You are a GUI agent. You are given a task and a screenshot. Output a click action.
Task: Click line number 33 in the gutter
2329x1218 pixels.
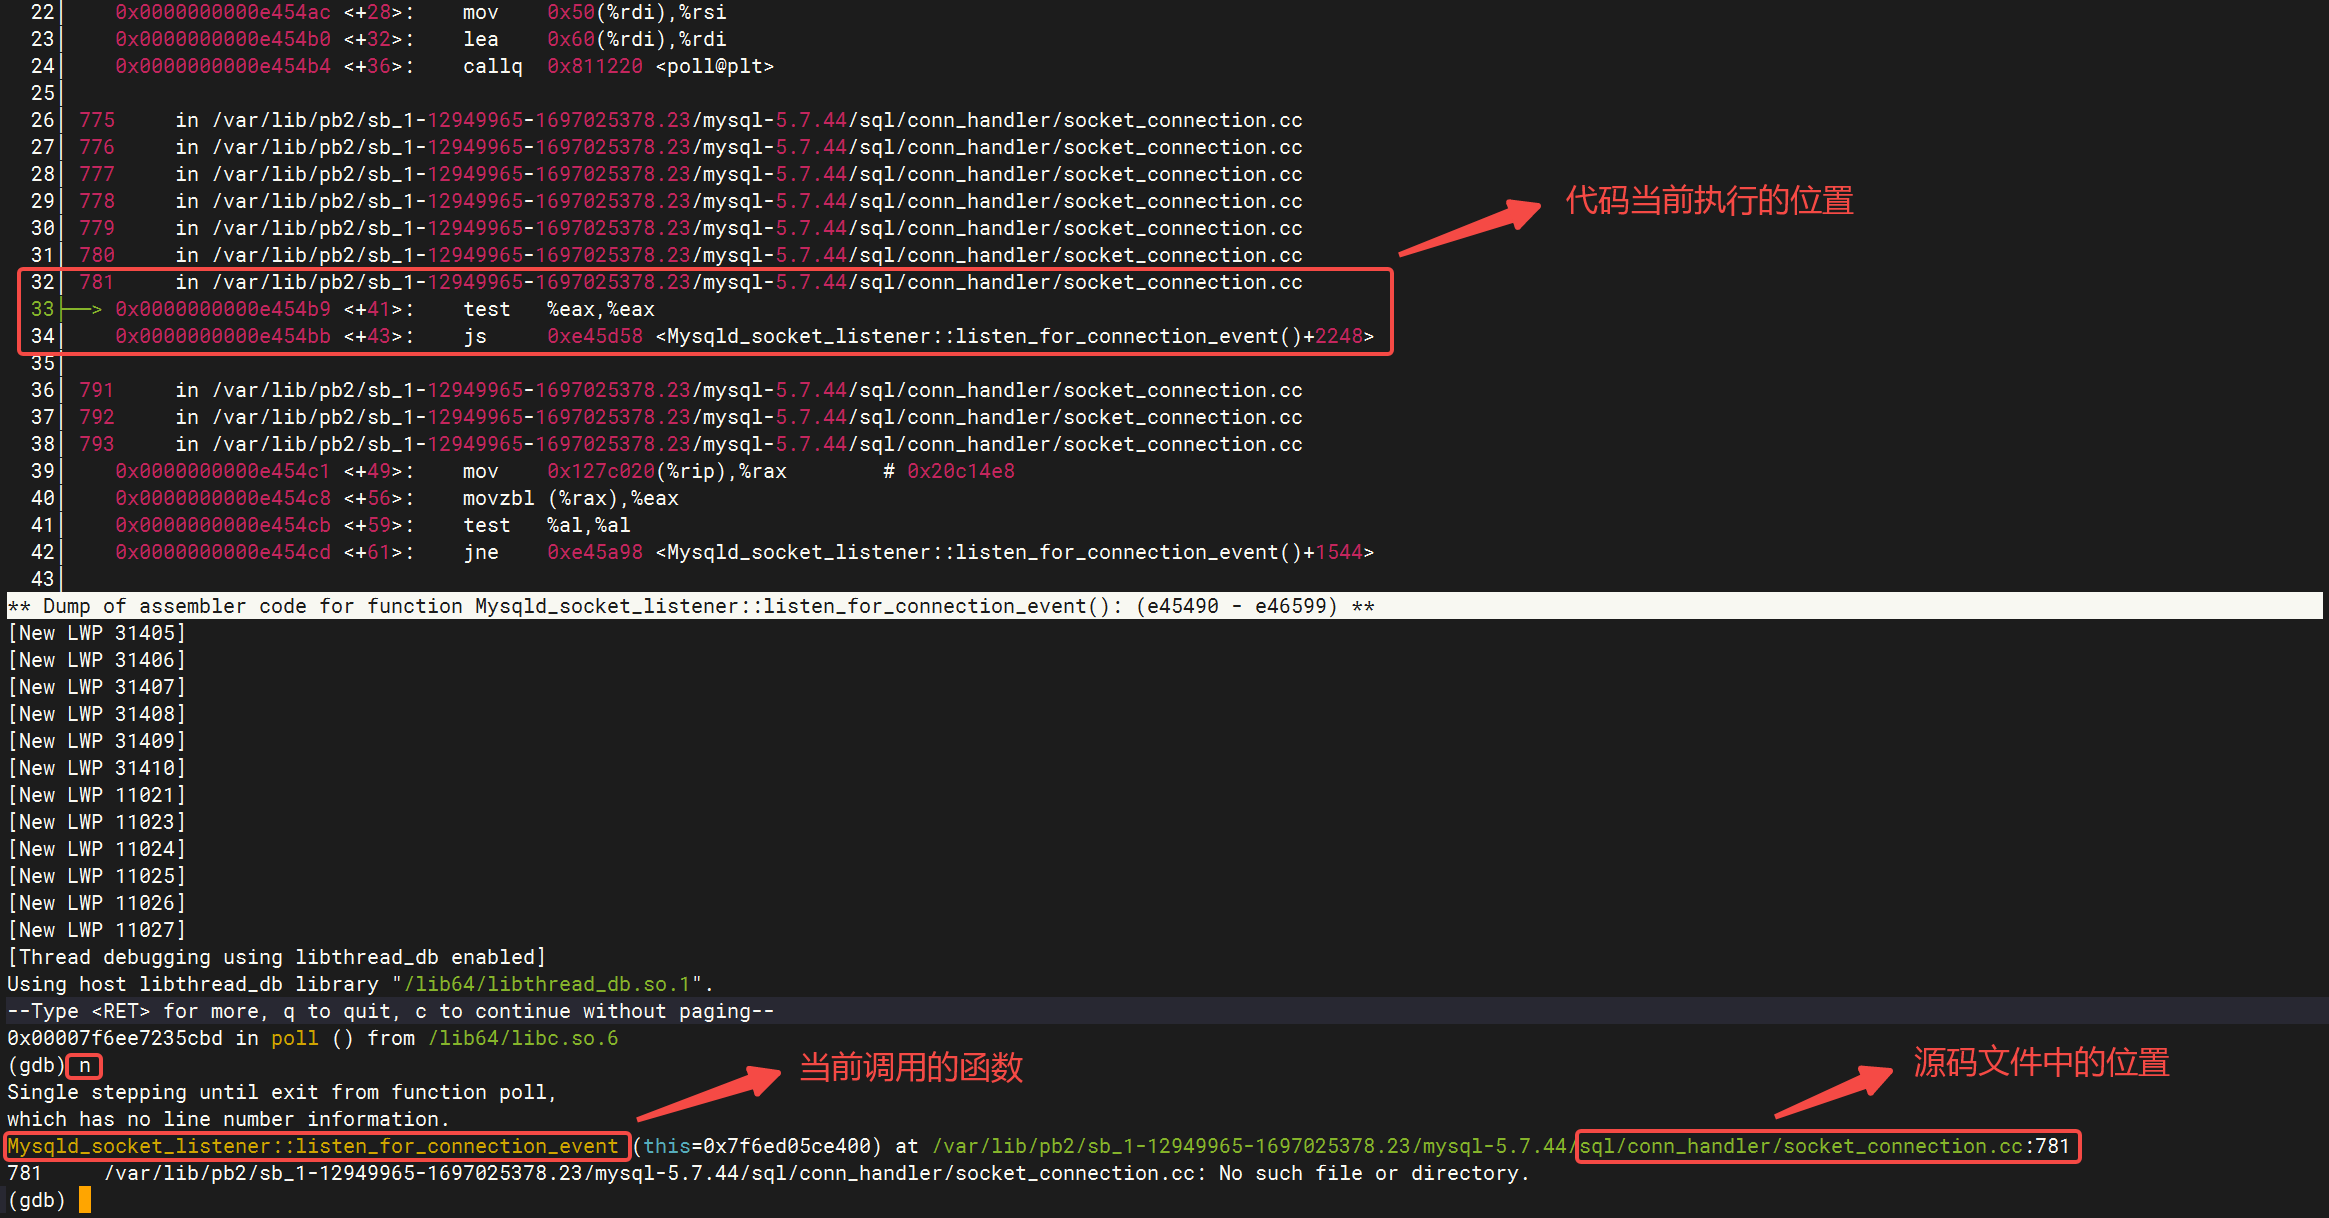point(42,310)
